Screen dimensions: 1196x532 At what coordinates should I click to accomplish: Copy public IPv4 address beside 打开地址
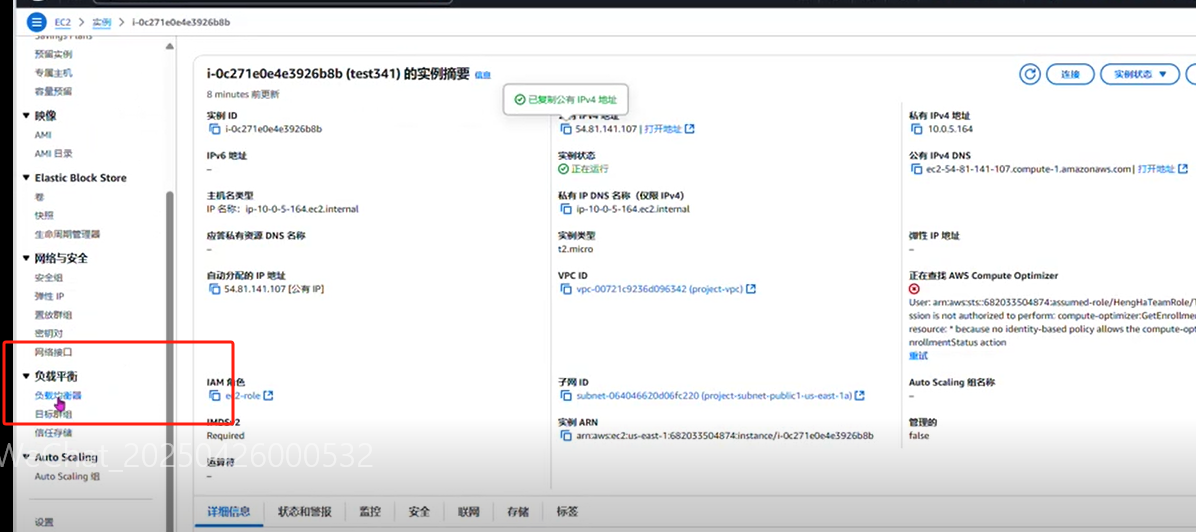(565, 129)
